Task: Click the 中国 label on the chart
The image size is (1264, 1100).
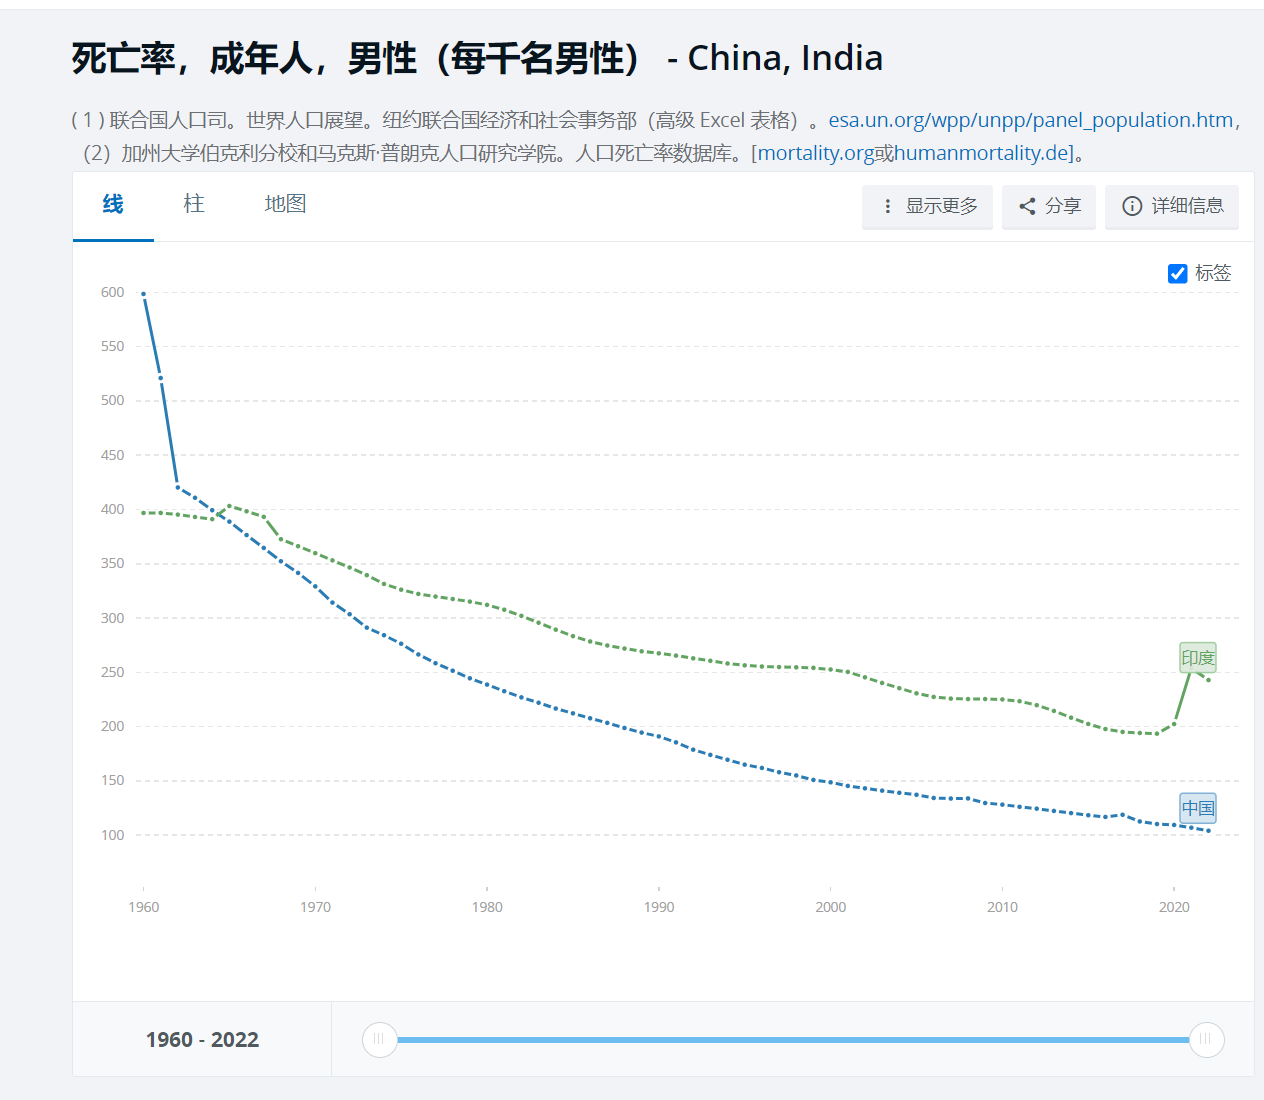Action: tap(1198, 808)
